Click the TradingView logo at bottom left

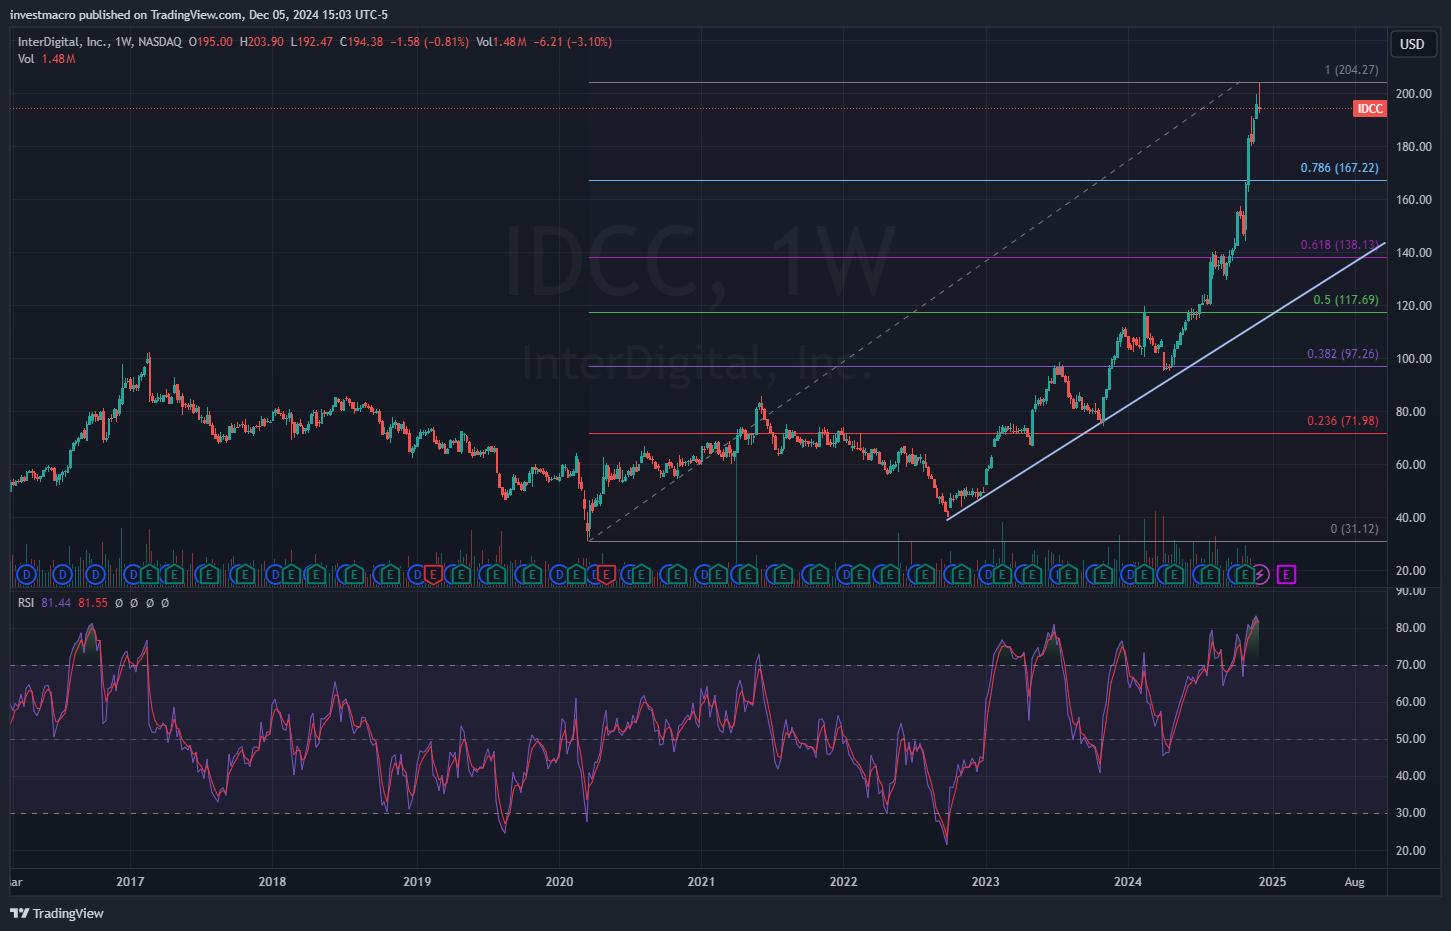(x=57, y=913)
